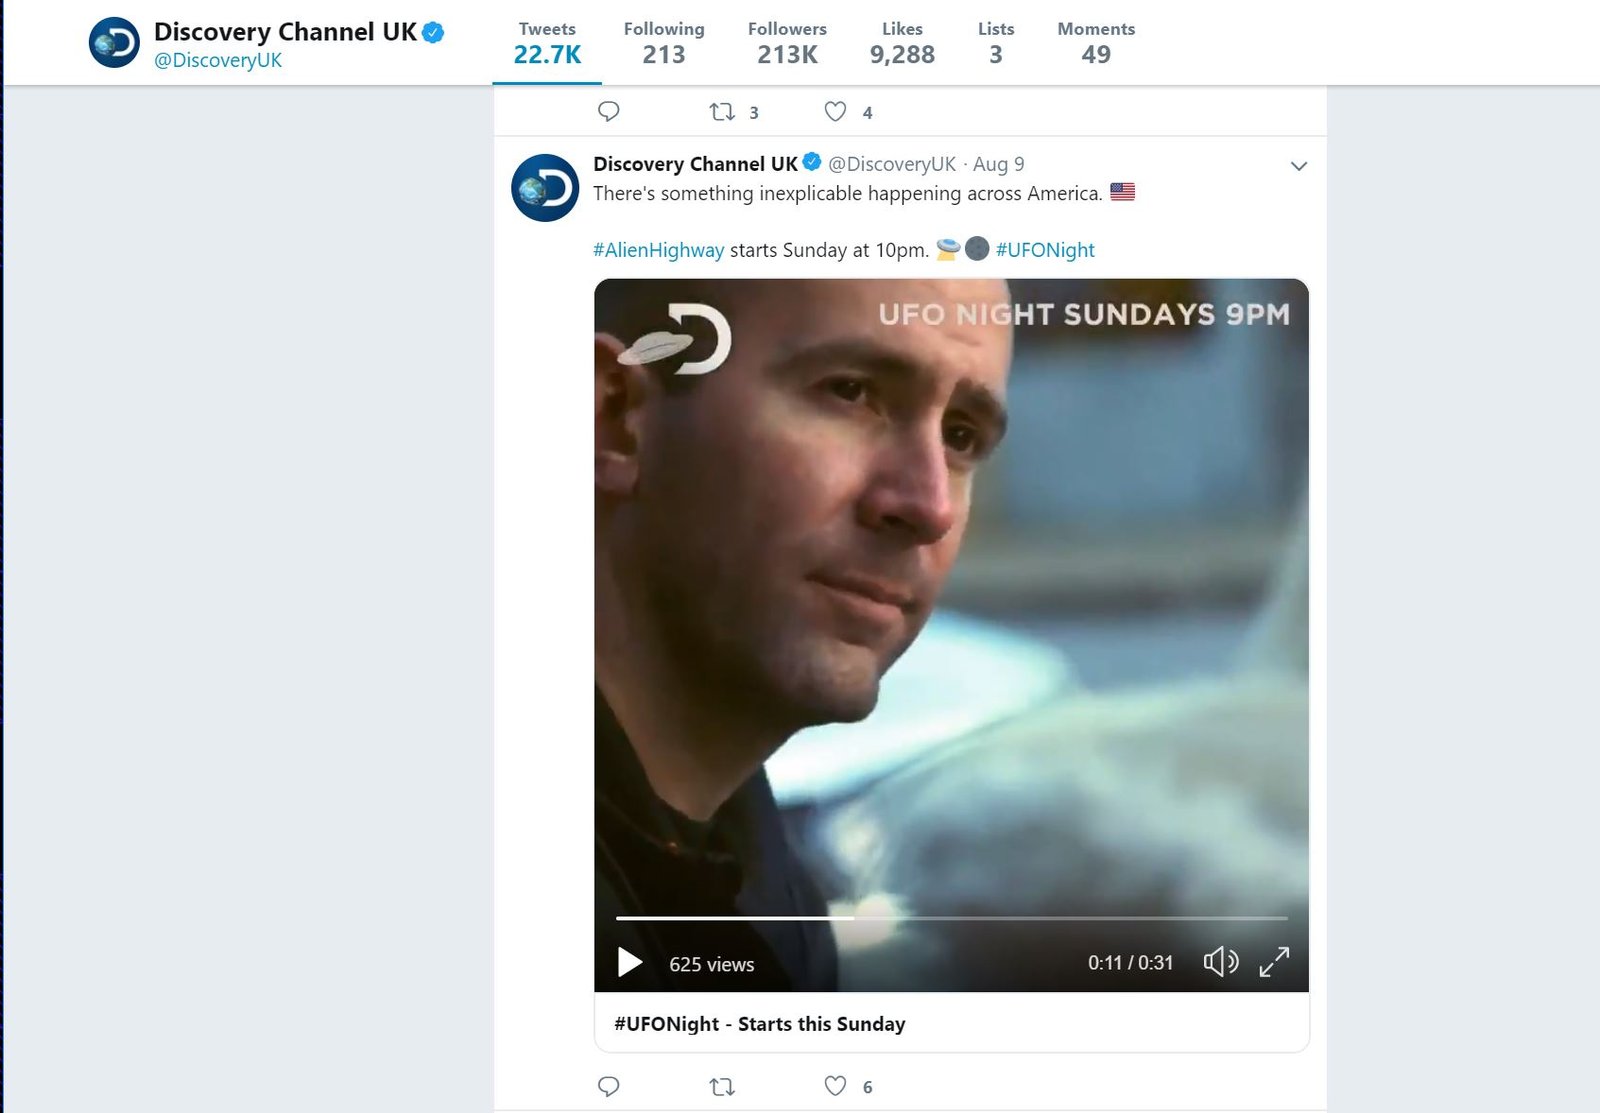
Task: Open the Followers tab
Action: [787, 43]
